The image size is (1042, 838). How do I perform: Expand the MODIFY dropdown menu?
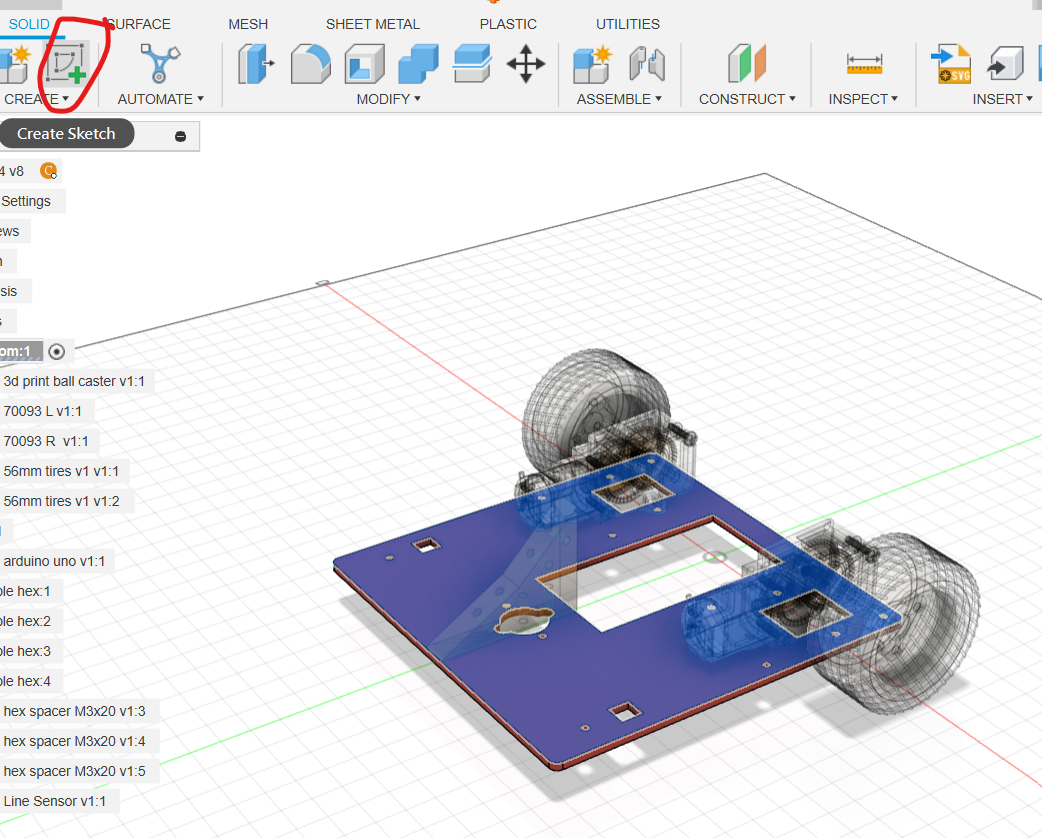tap(388, 99)
